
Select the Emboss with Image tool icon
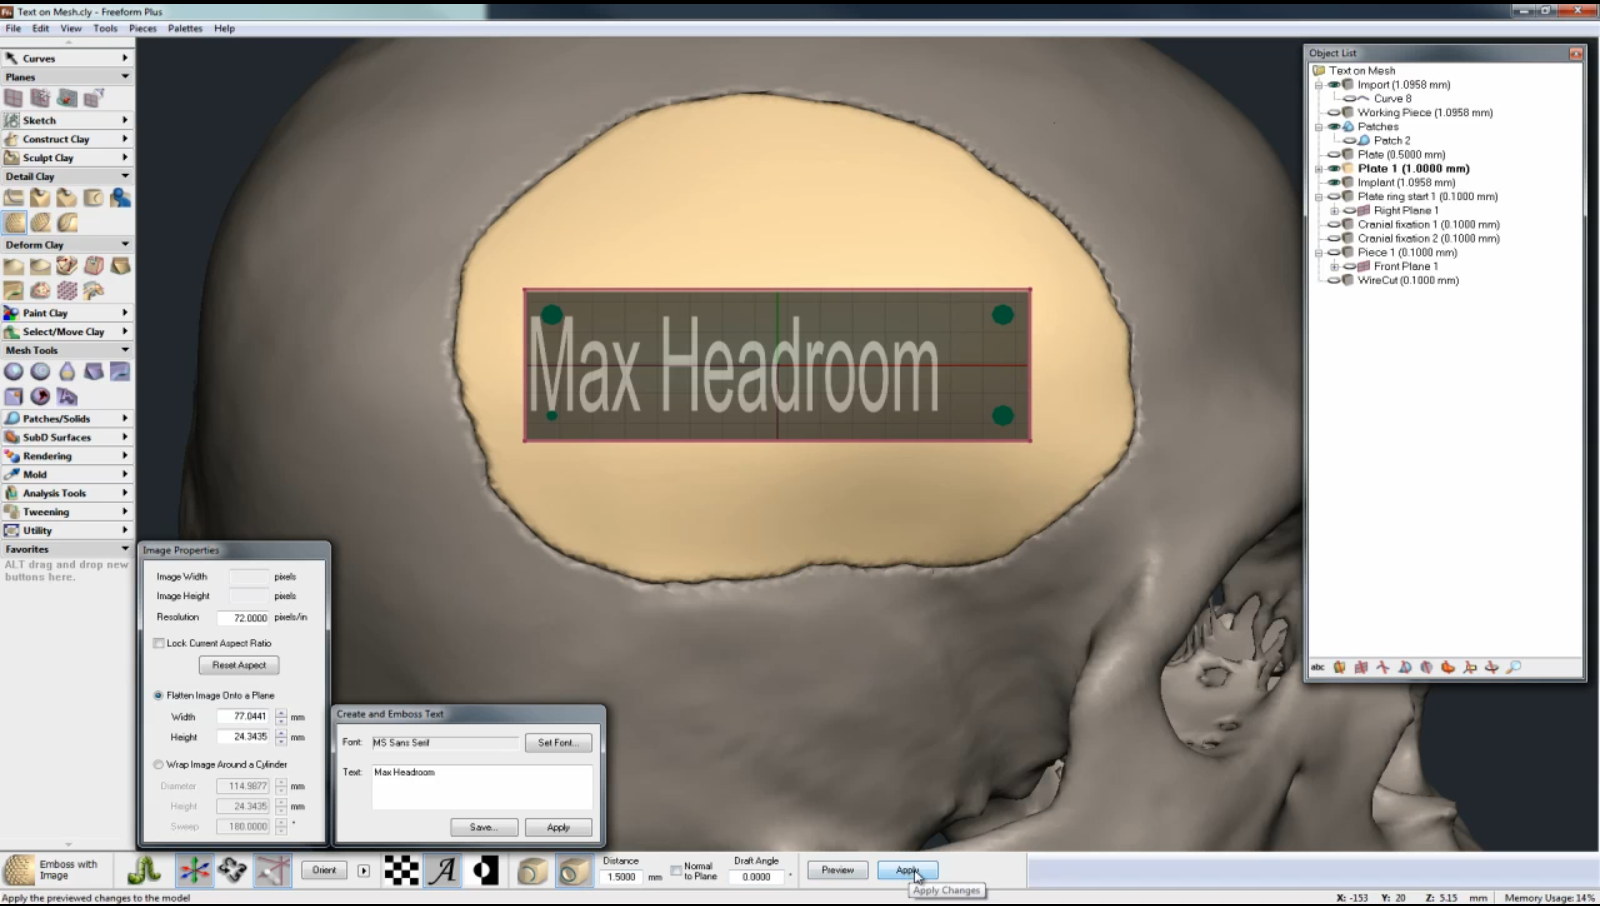(x=18, y=870)
